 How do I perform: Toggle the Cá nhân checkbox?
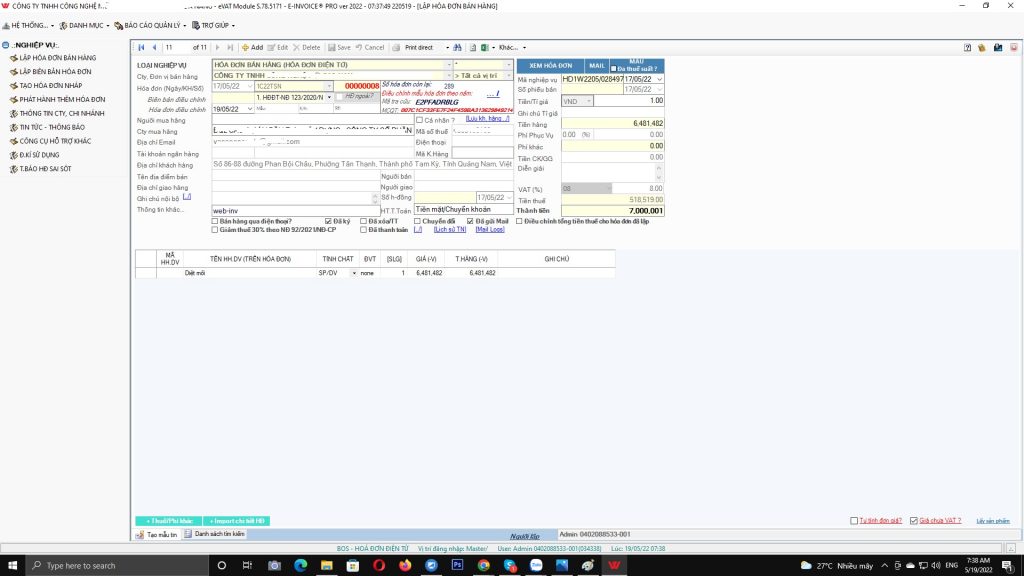tap(419, 120)
